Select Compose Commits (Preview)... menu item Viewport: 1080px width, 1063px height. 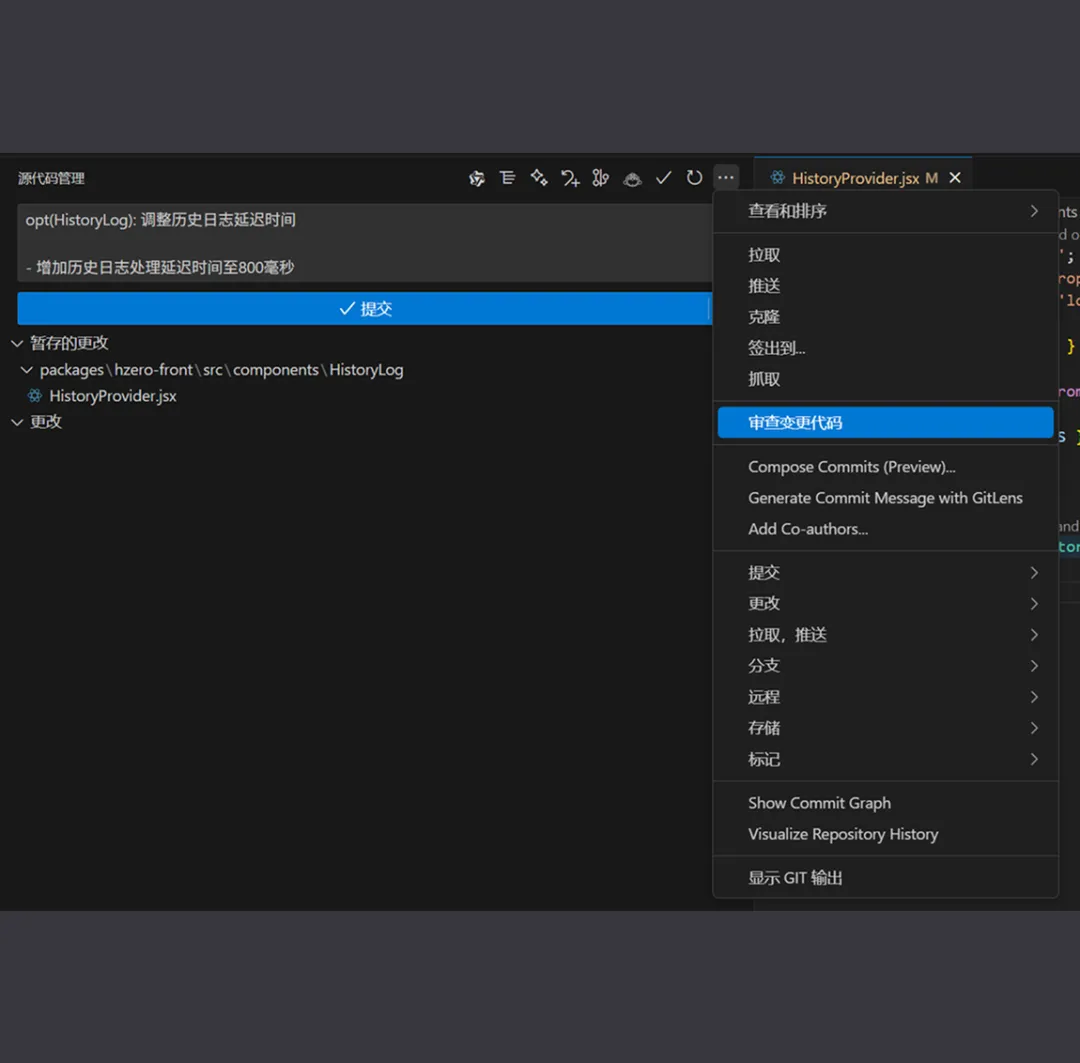click(886, 467)
